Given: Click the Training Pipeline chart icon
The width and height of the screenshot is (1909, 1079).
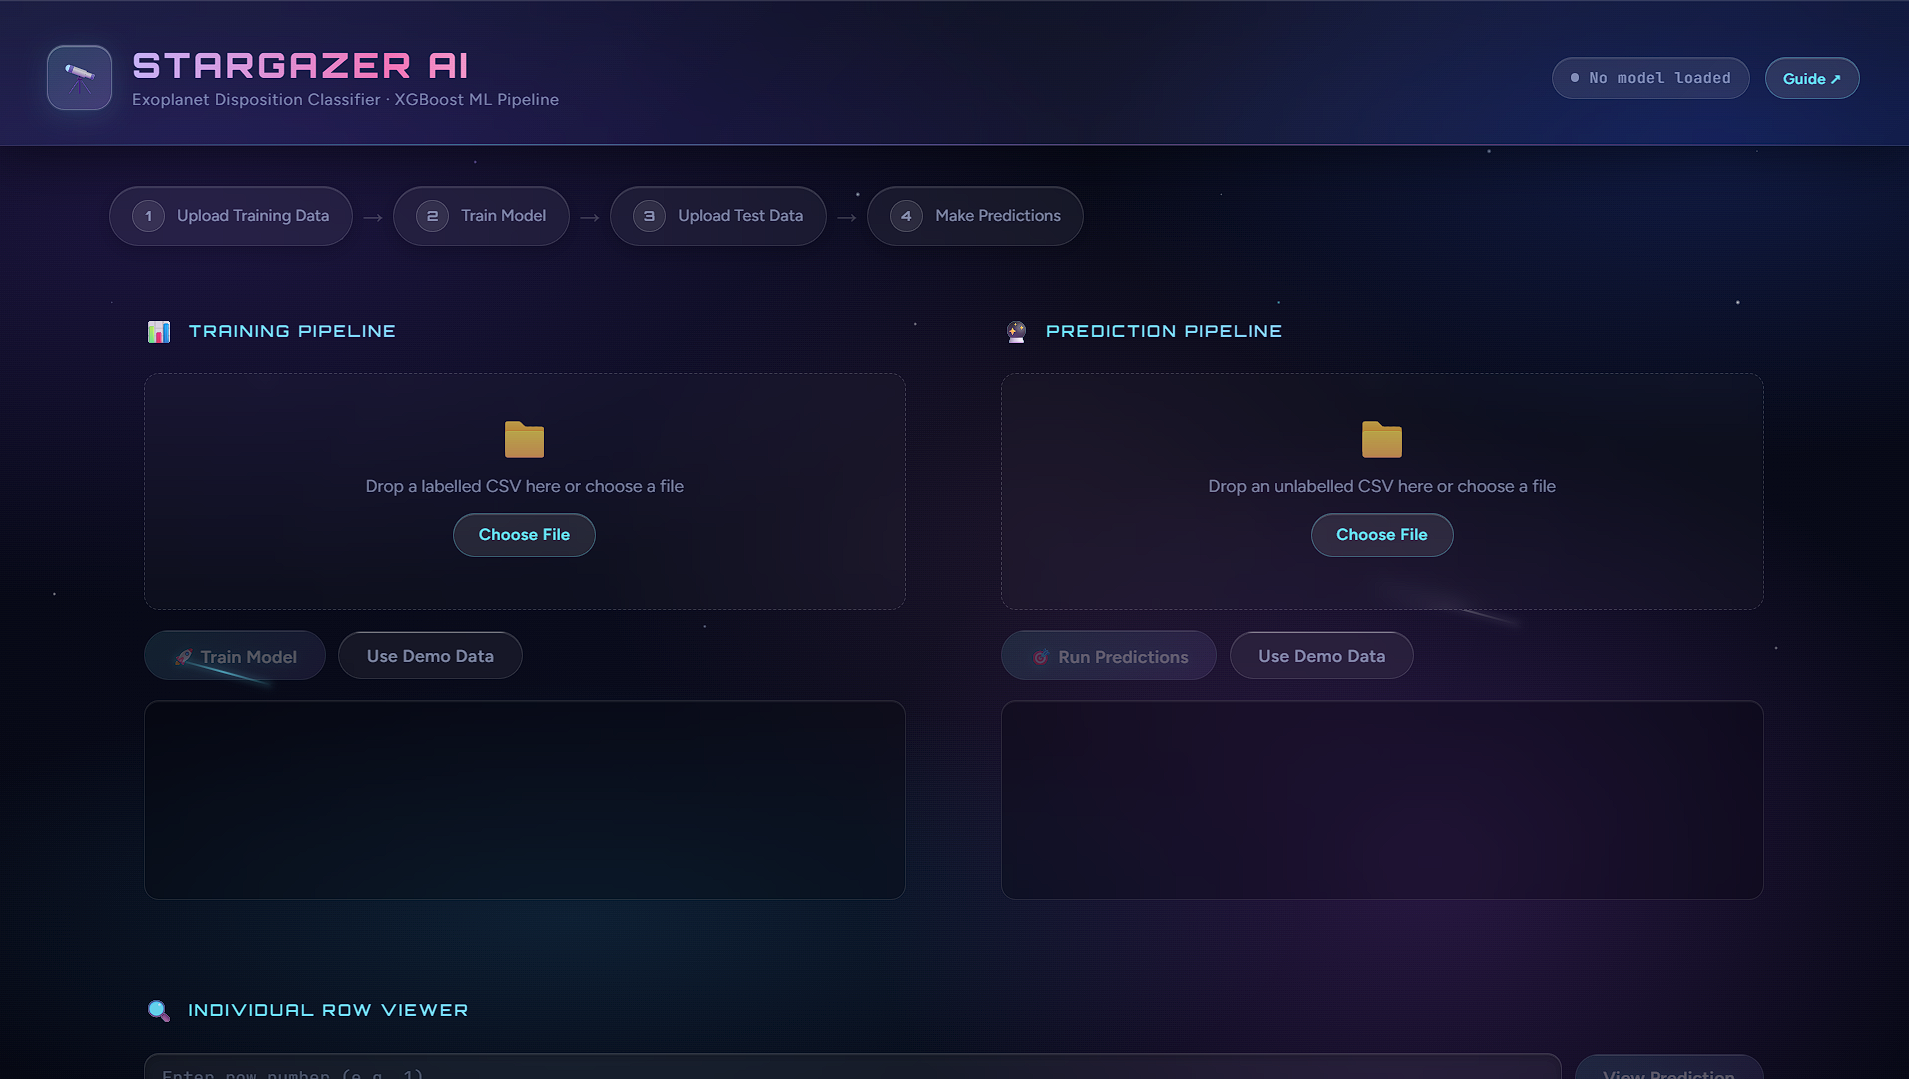Looking at the screenshot, I should (159, 332).
